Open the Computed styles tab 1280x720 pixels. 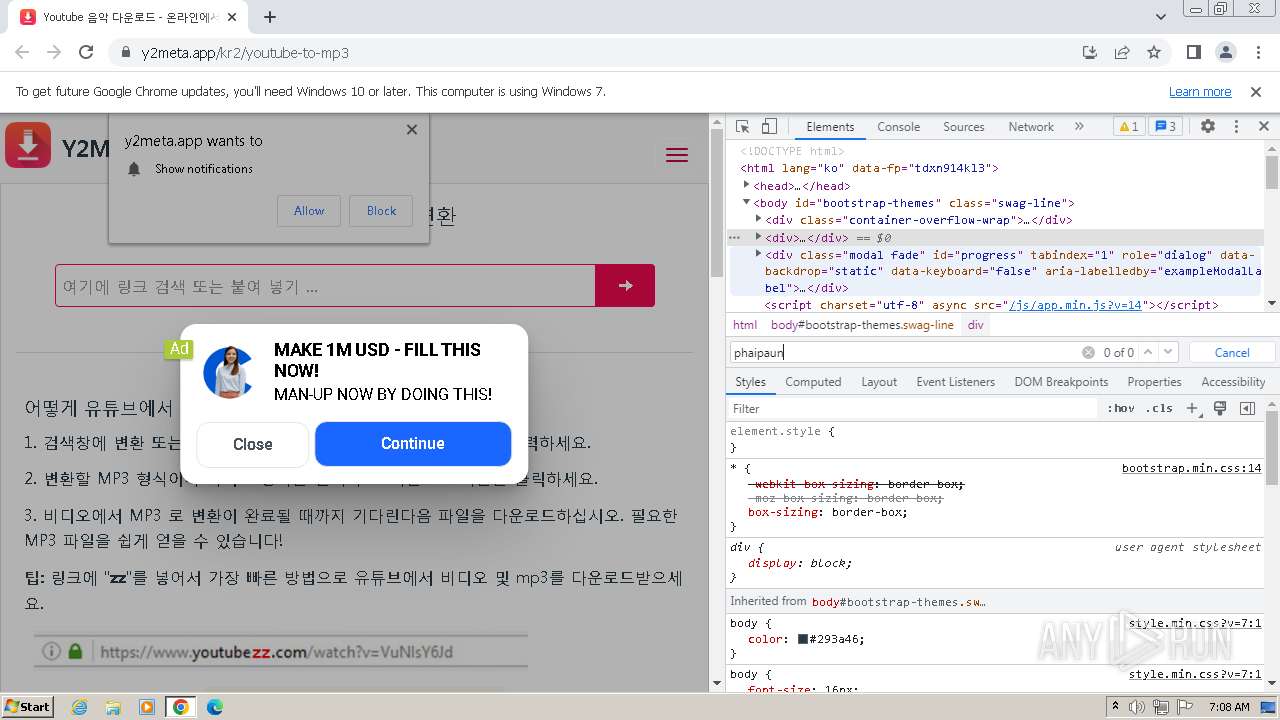813,382
